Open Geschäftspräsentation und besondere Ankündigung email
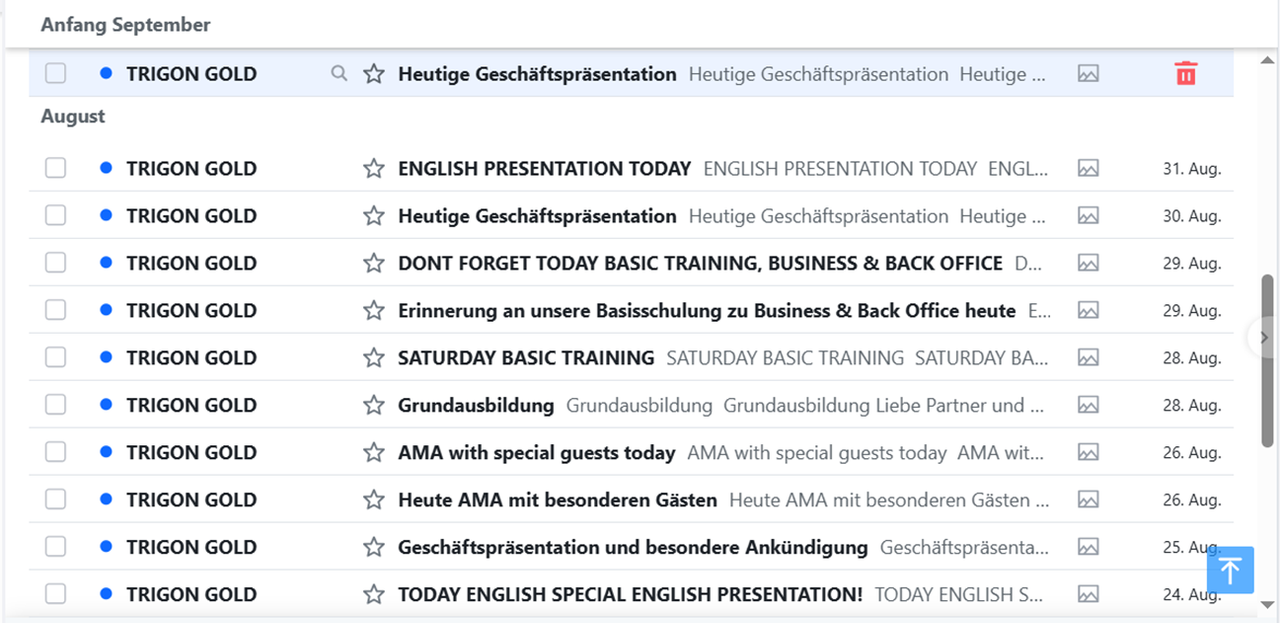The height and width of the screenshot is (623, 1280). click(633, 547)
